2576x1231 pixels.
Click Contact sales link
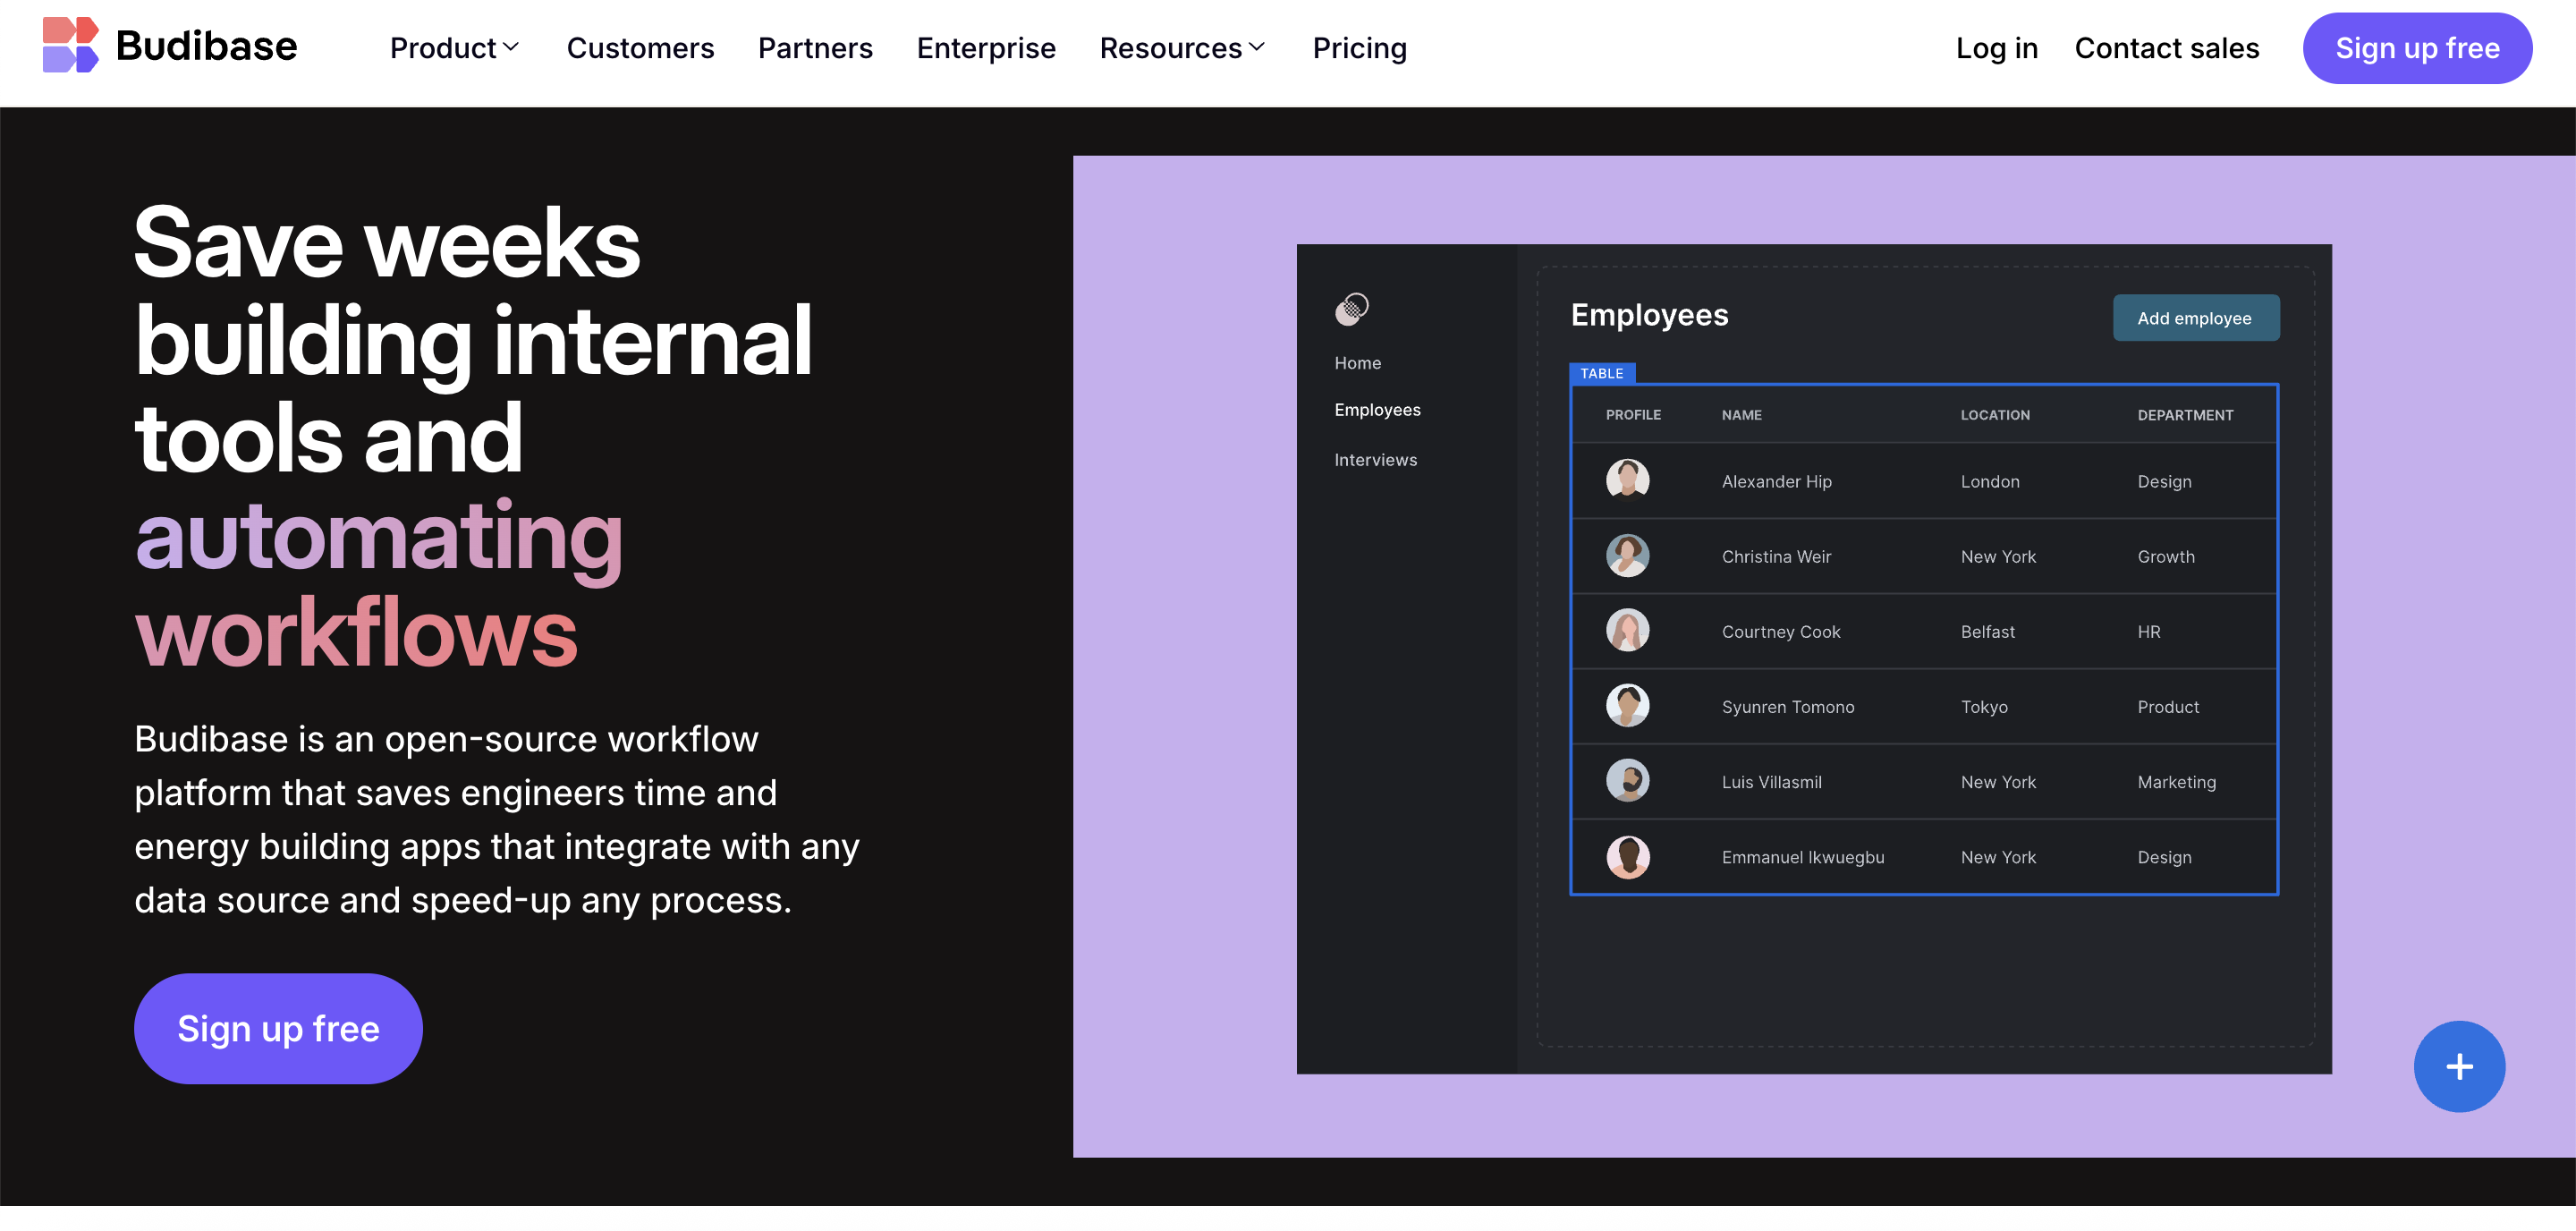click(2166, 48)
